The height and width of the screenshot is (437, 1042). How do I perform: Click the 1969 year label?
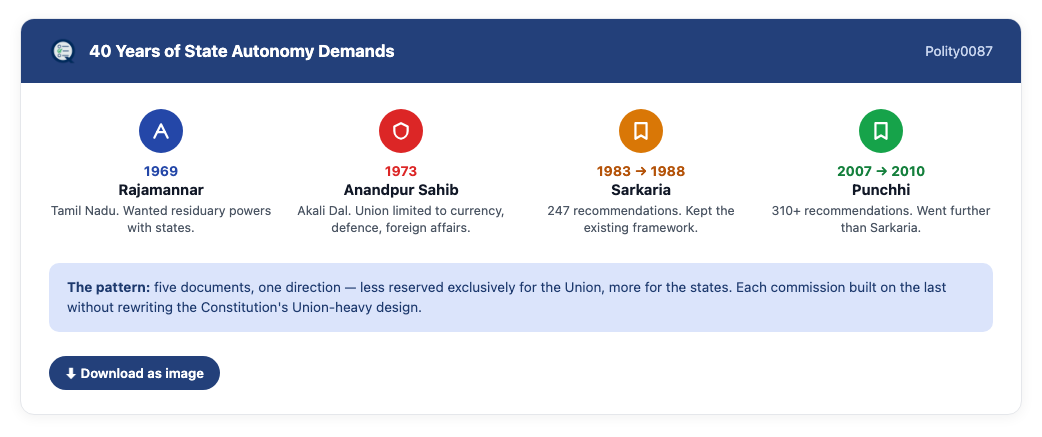point(161,171)
